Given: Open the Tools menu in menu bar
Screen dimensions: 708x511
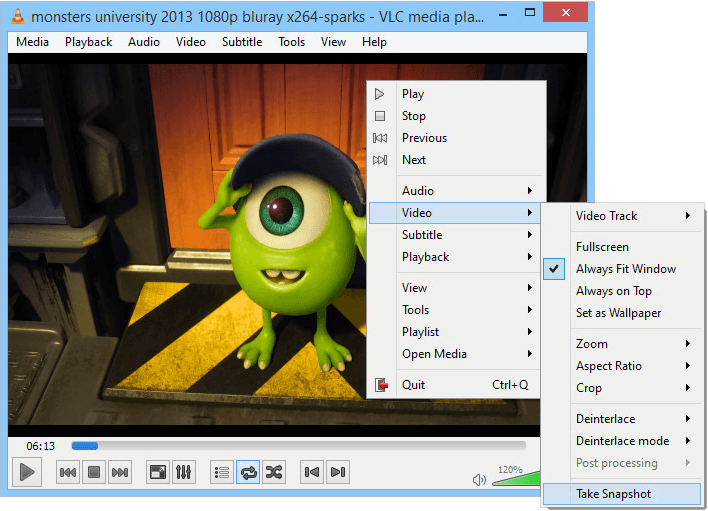Looking at the screenshot, I should (292, 42).
